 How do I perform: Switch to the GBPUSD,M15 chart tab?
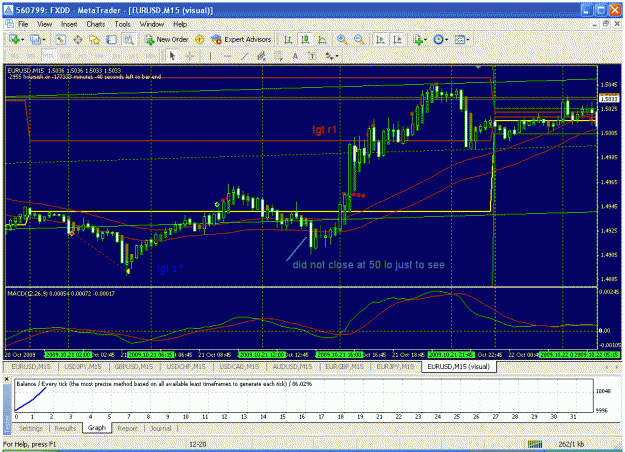tap(134, 366)
